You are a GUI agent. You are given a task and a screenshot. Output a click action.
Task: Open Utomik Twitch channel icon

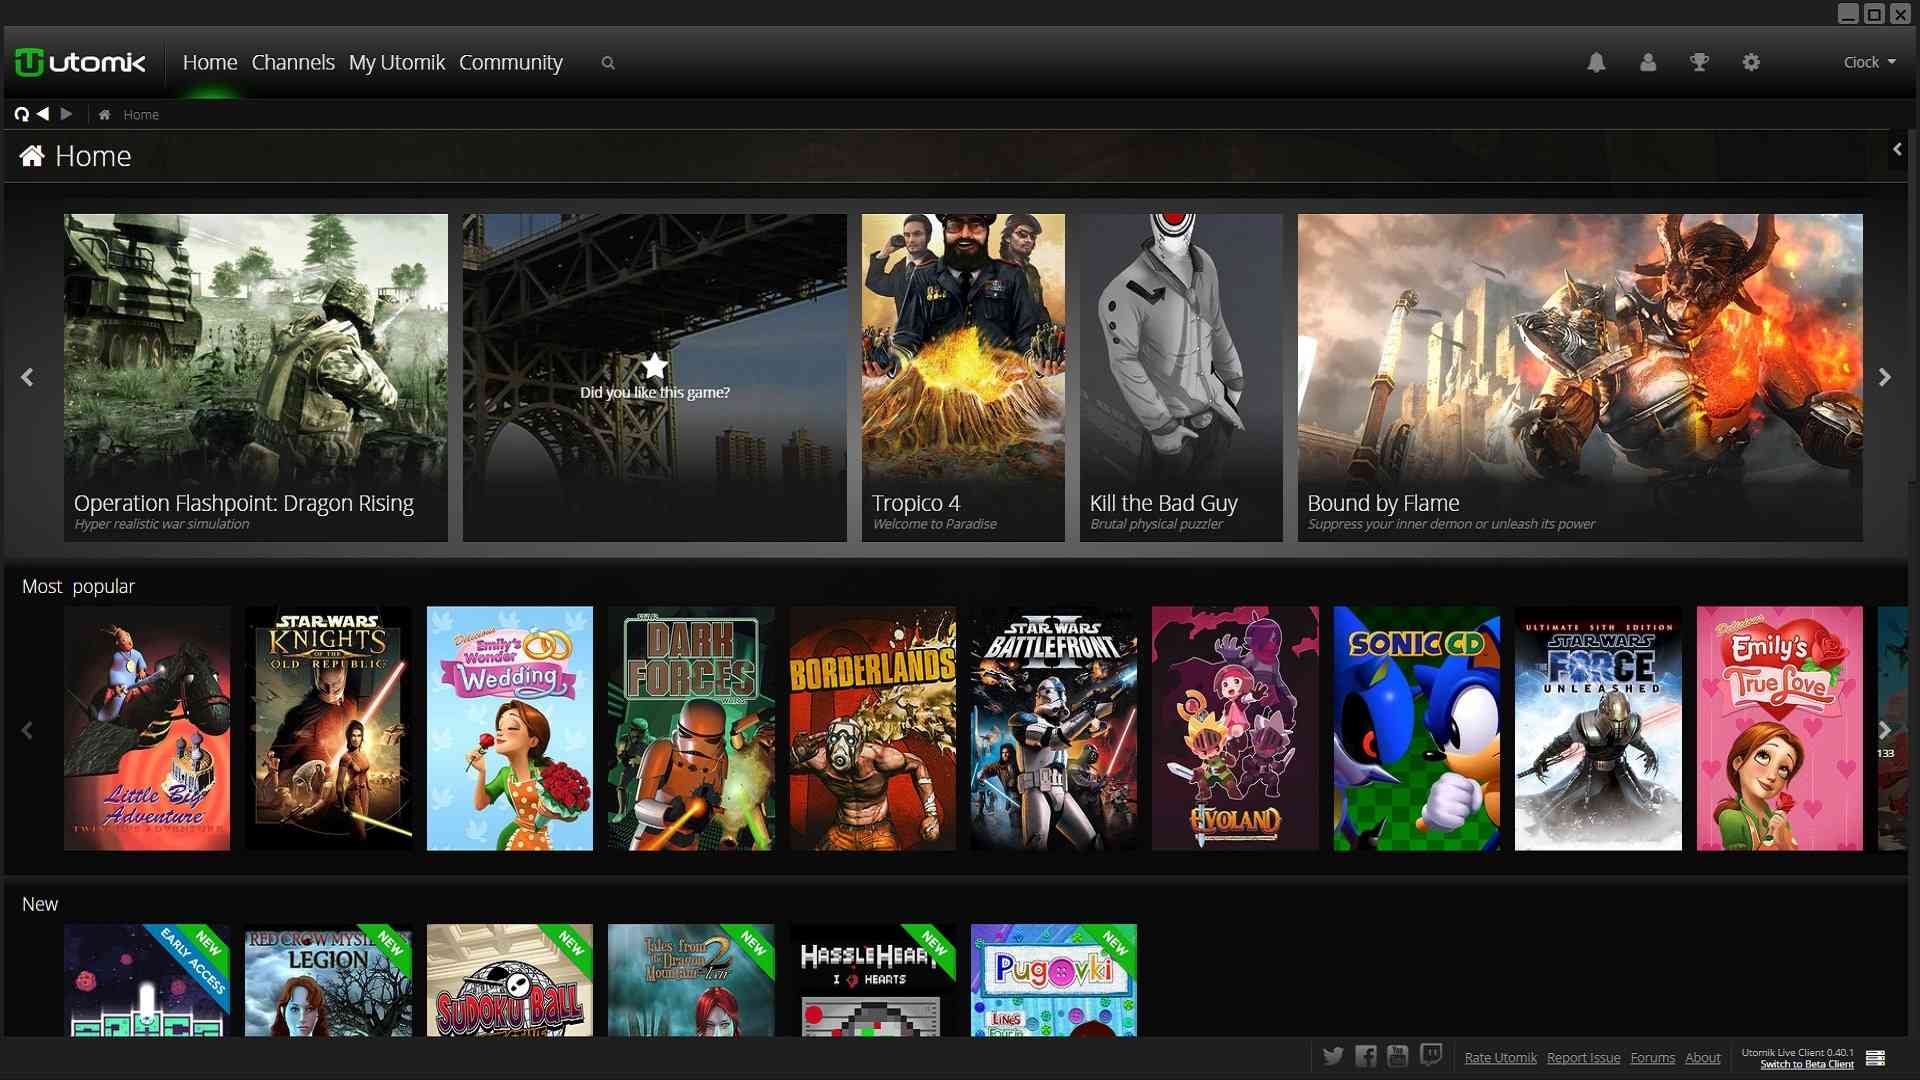(x=1431, y=1056)
